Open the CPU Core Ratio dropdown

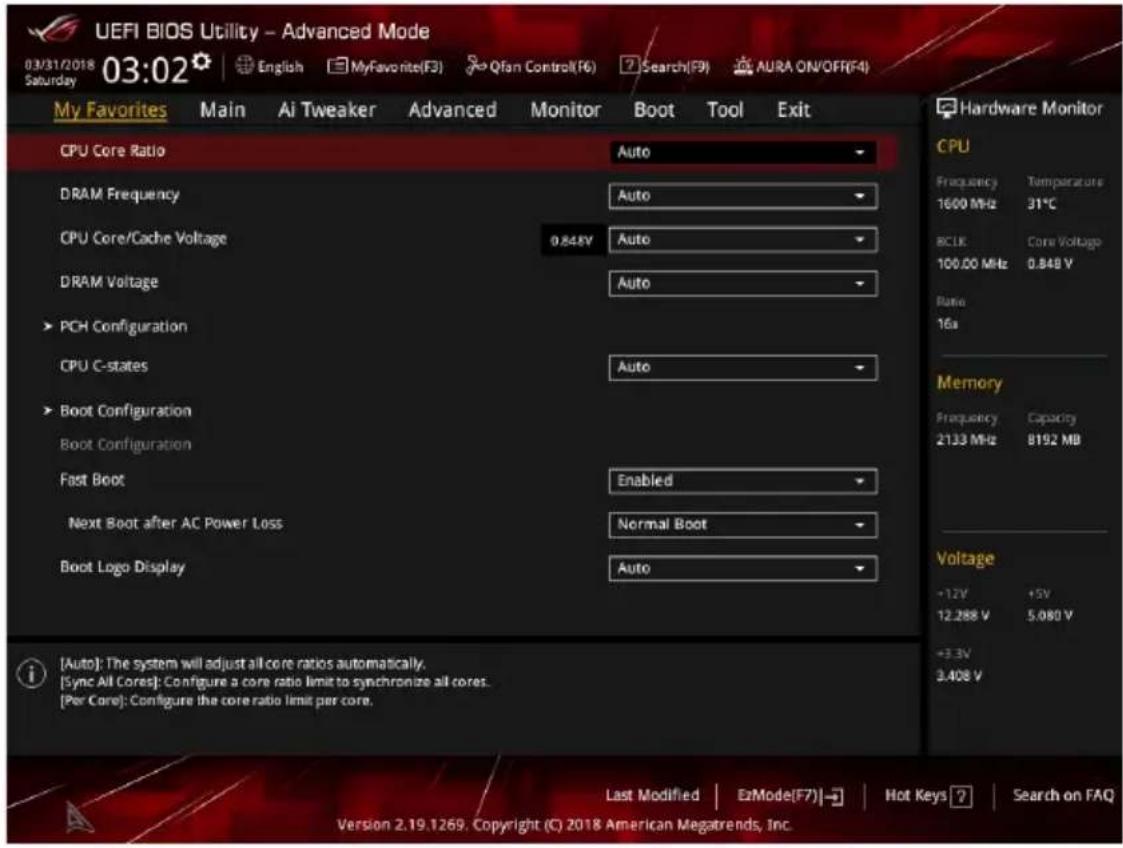click(x=743, y=152)
